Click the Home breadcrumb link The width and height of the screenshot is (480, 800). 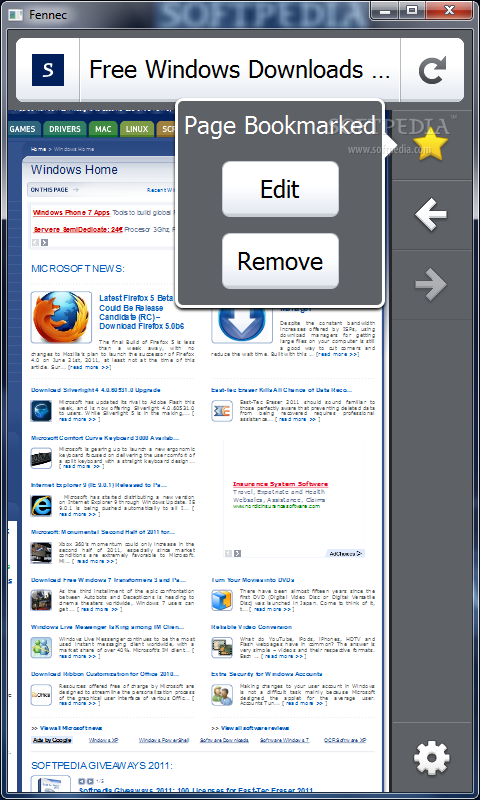[x=38, y=149]
